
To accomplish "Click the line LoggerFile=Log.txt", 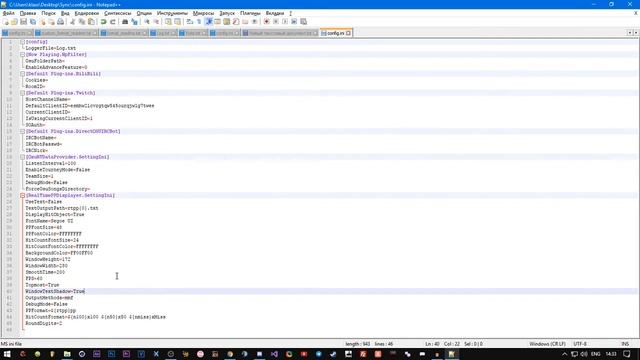I will coord(51,48).
